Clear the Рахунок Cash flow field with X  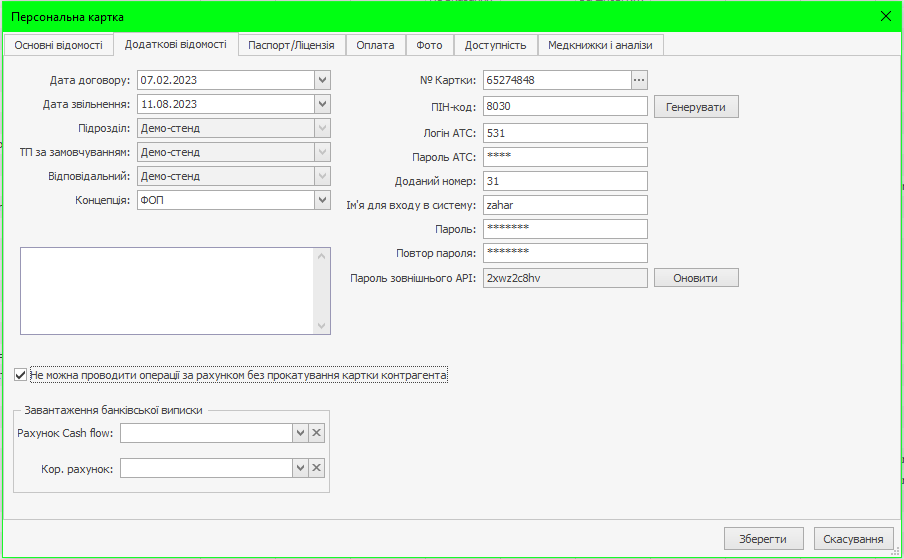point(316,433)
